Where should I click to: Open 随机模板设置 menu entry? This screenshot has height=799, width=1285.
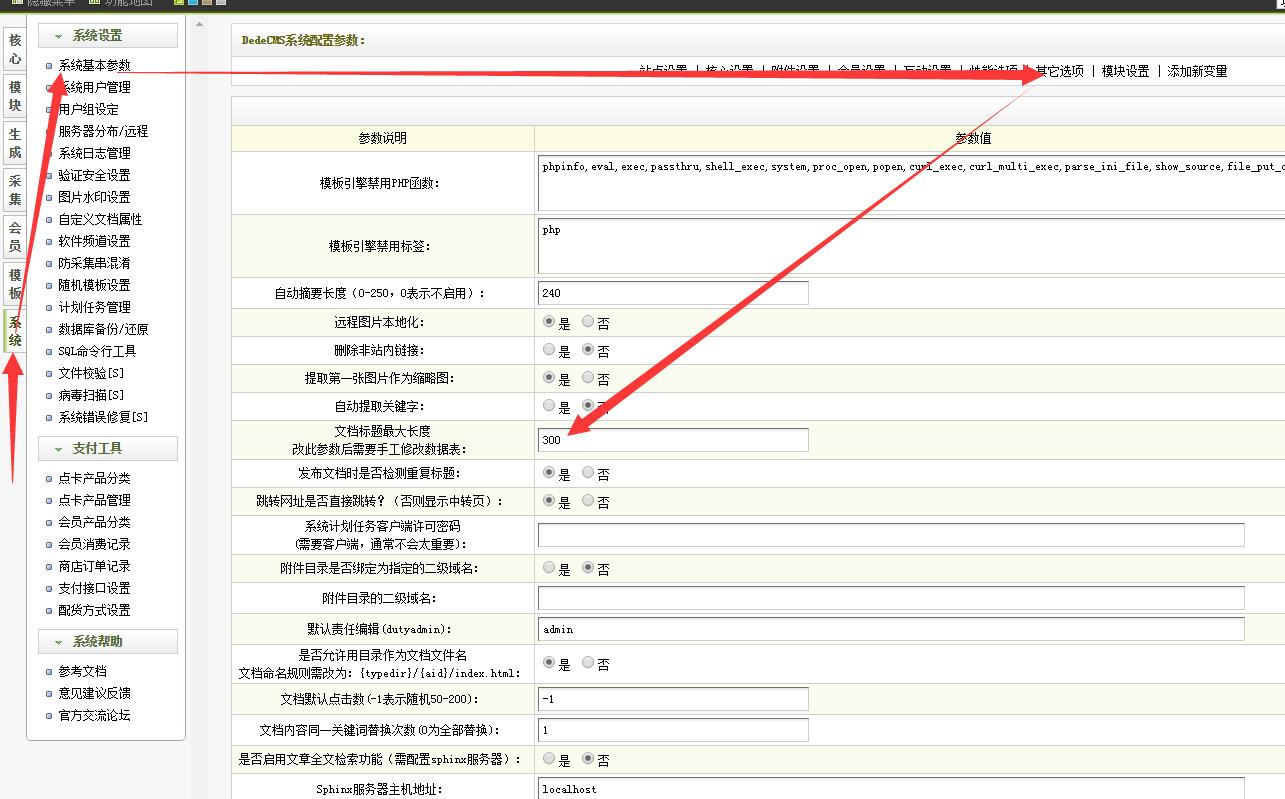94,285
